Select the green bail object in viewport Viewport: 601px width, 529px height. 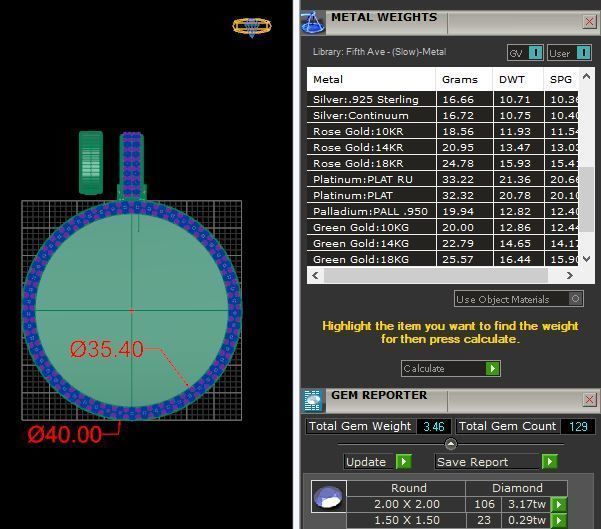coord(91,163)
